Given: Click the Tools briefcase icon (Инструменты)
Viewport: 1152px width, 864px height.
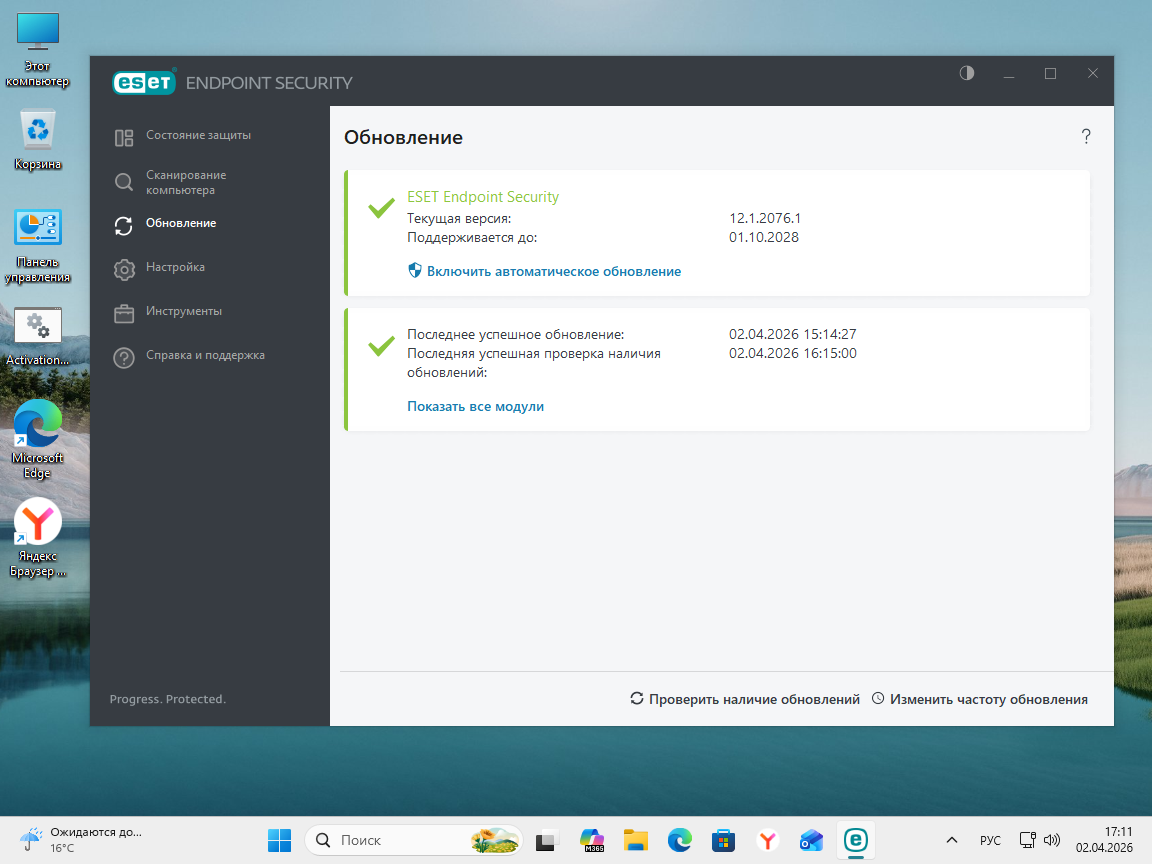Looking at the screenshot, I should (x=124, y=313).
